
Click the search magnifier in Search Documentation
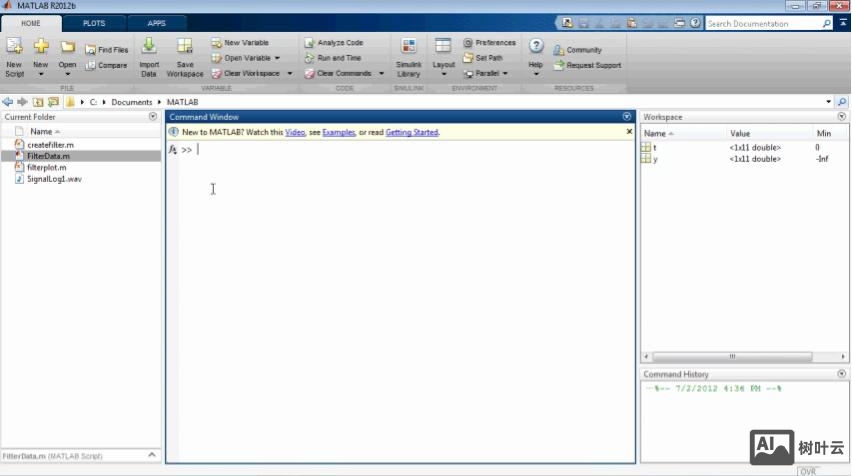pyautogui.click(x=826, y=23)
